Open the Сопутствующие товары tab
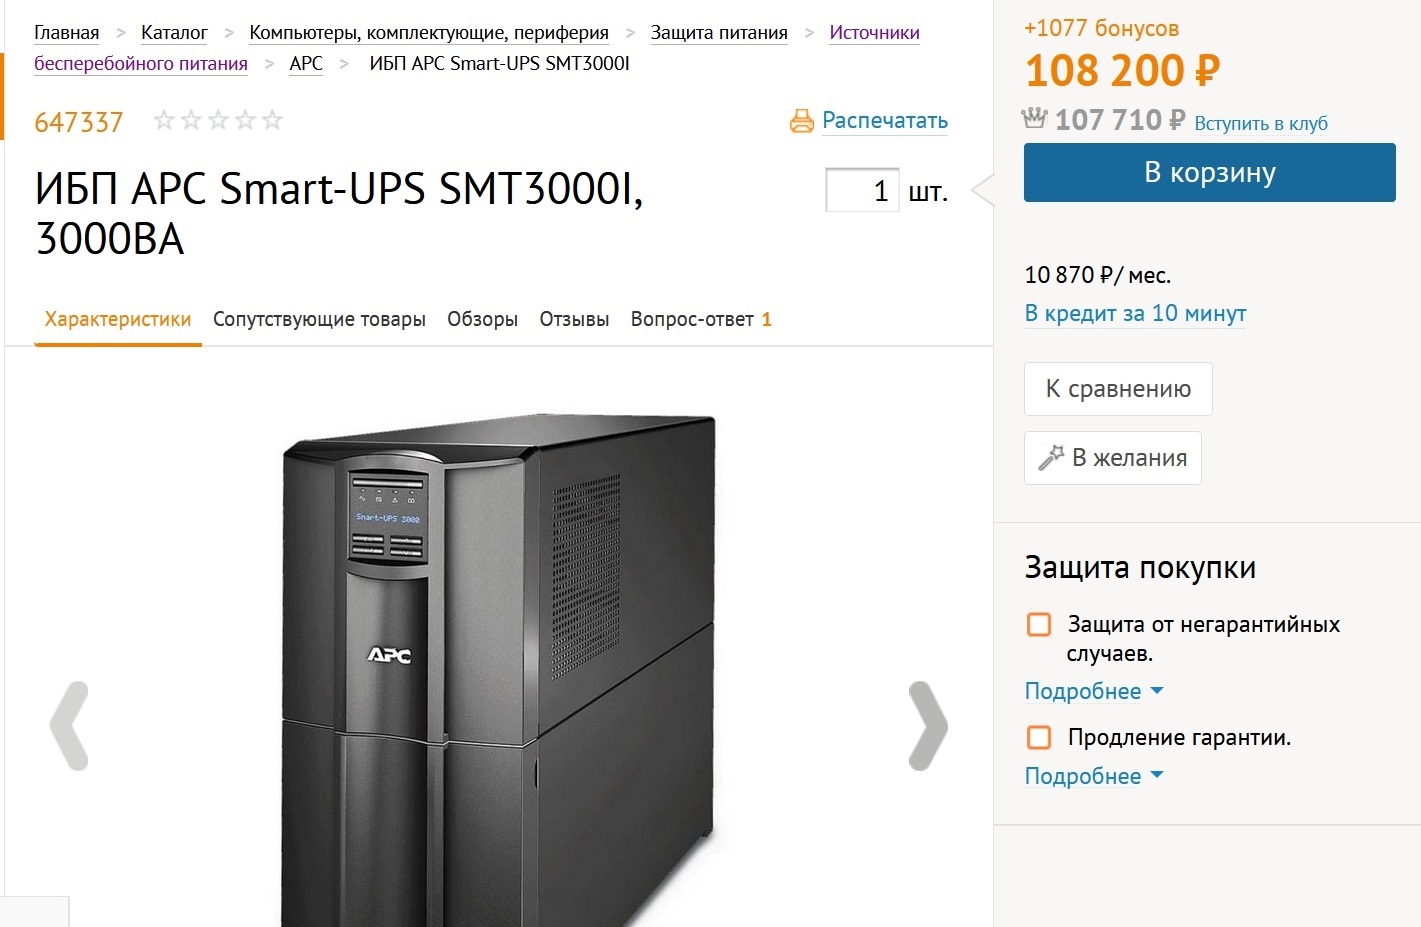The image size is (1421, 927). 319,319
